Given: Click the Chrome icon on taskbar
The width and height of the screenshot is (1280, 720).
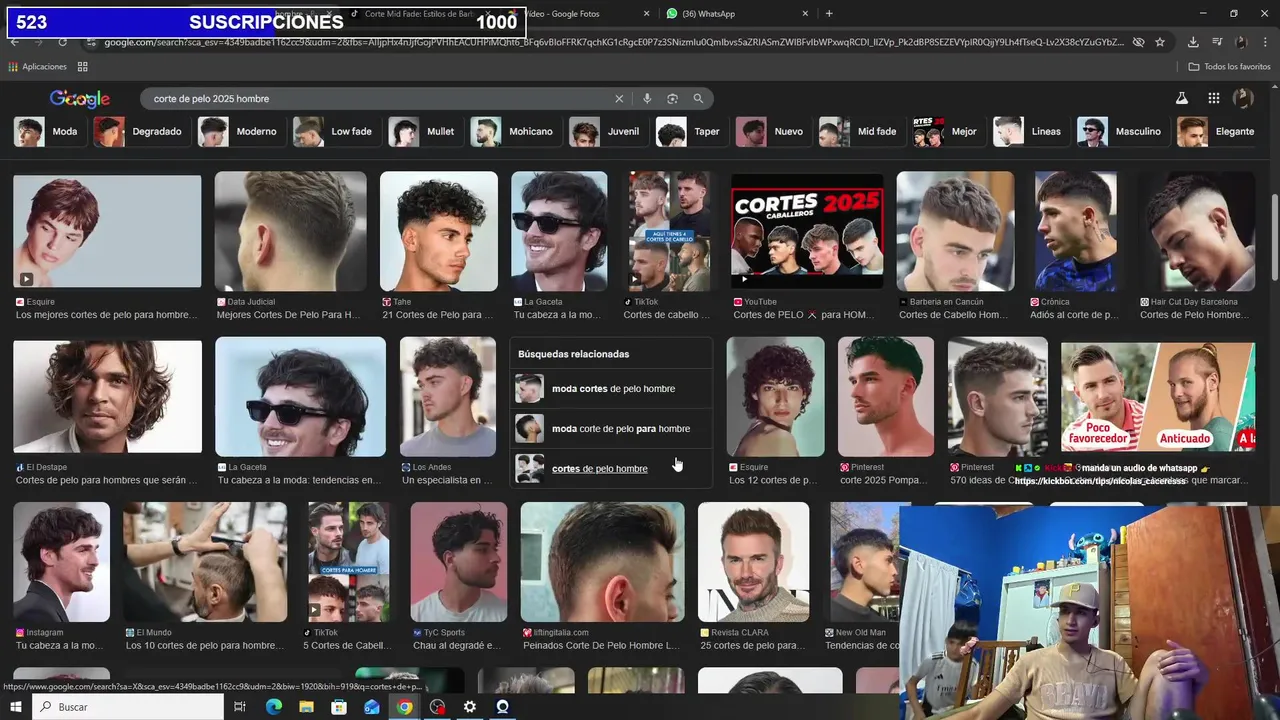Looking at the screenshot, I should [404, 707].
